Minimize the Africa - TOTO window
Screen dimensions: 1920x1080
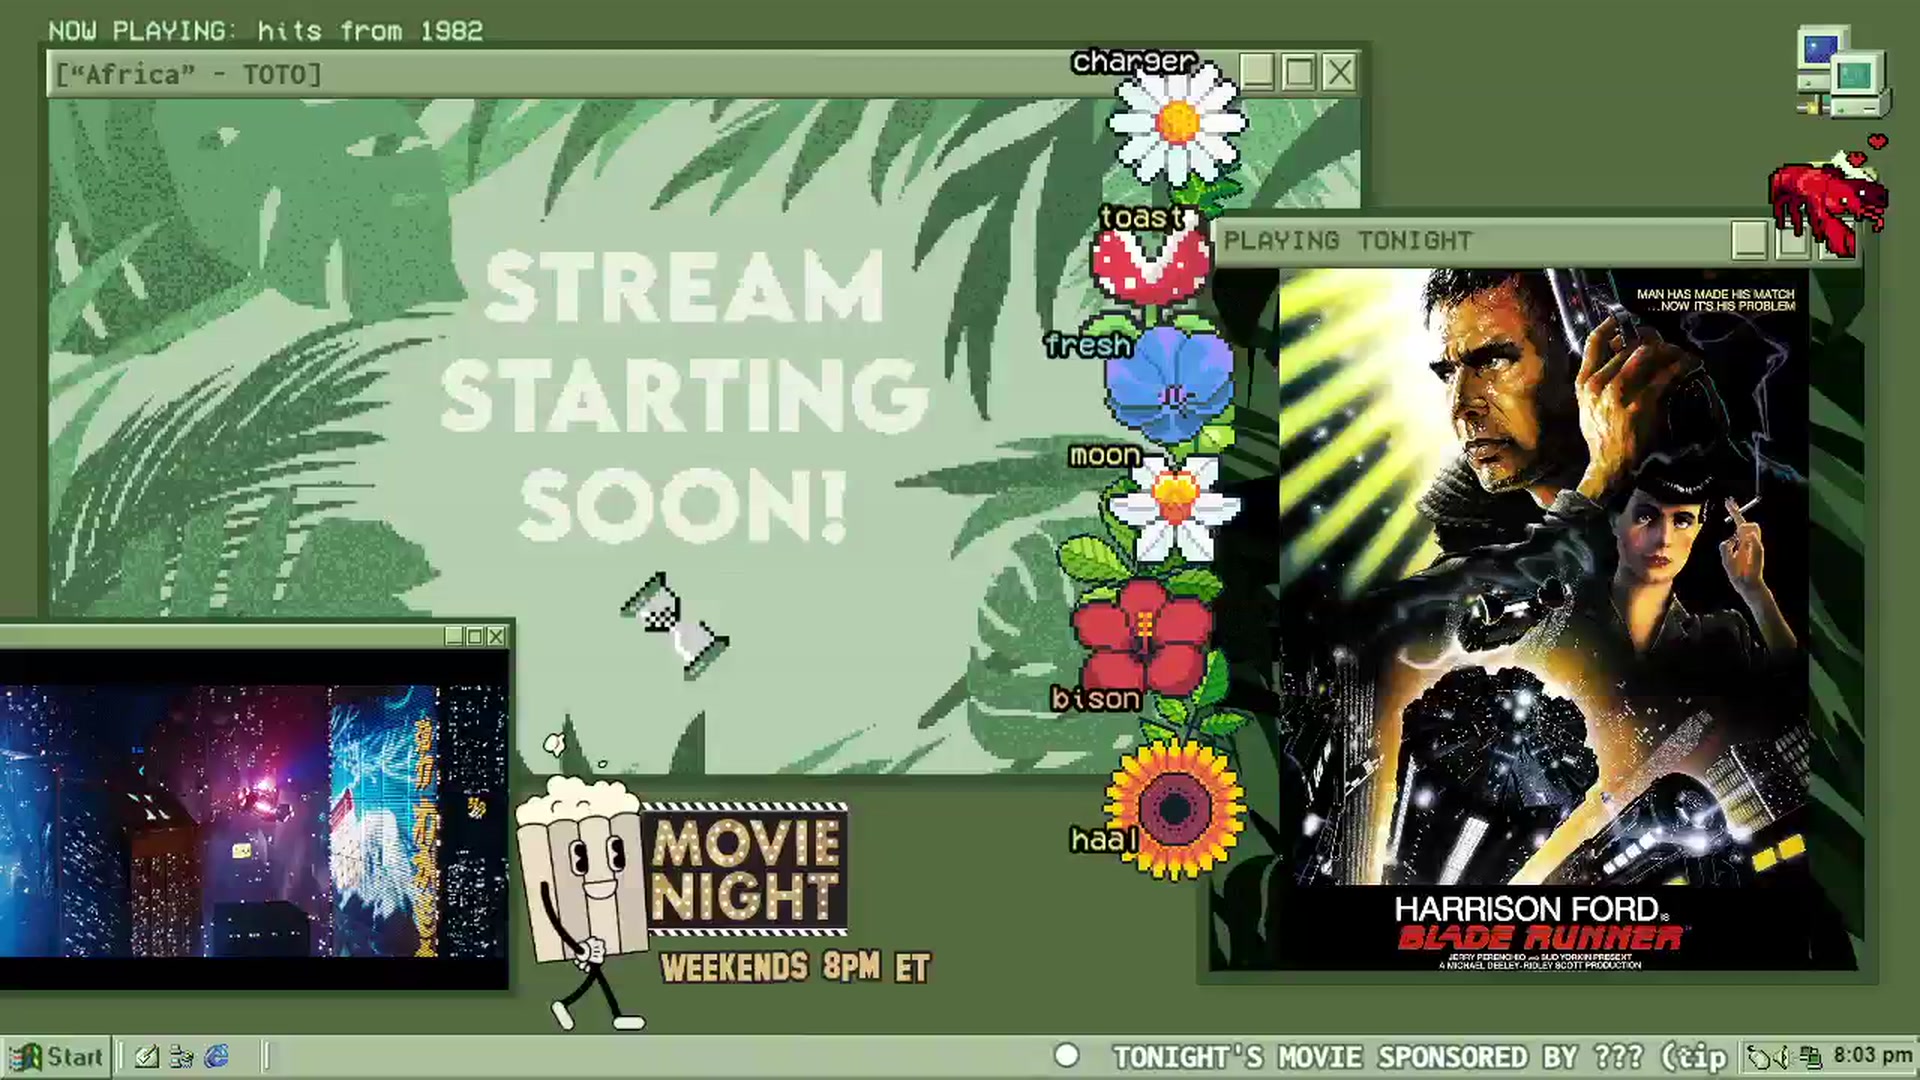(1257, 73)
